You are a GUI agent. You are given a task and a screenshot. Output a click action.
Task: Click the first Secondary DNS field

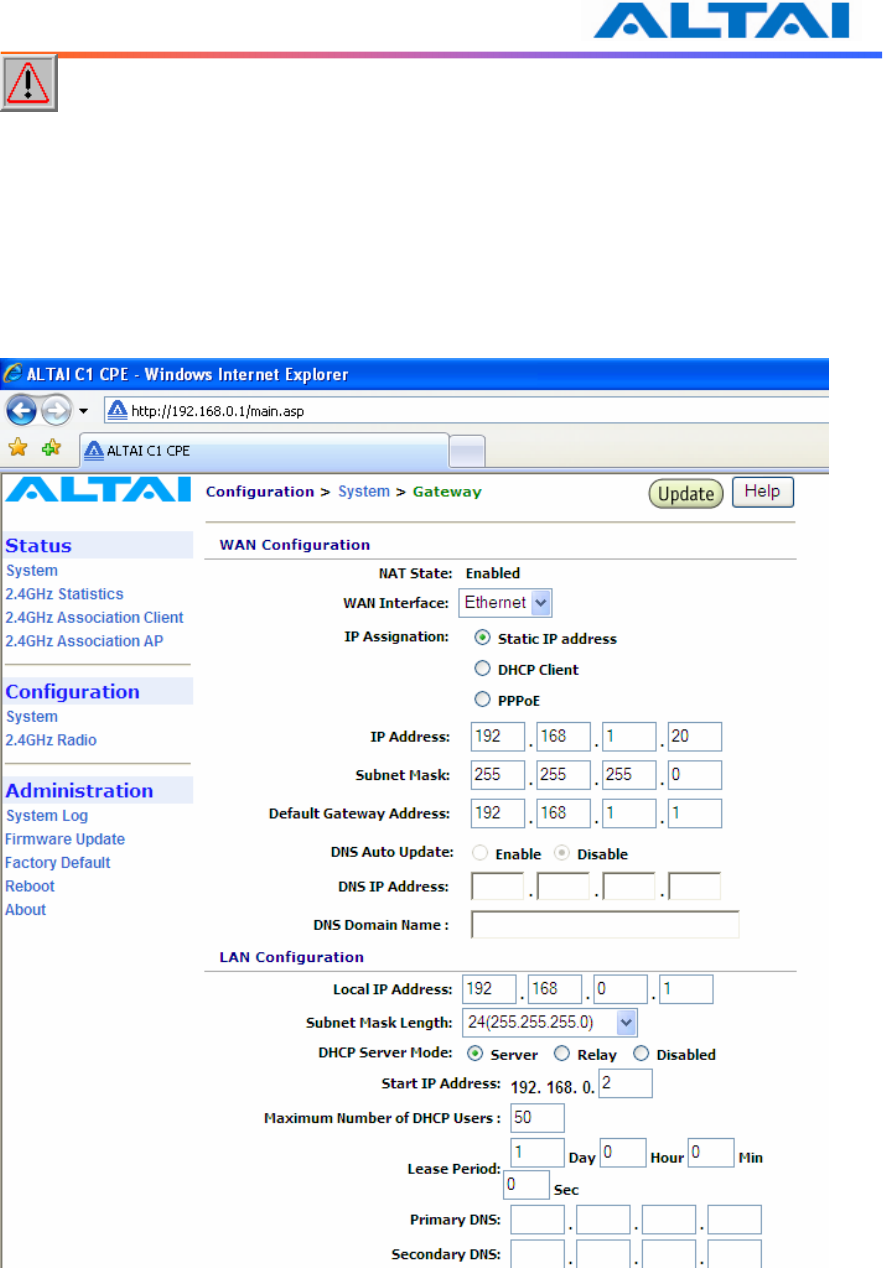[537, 1253]
